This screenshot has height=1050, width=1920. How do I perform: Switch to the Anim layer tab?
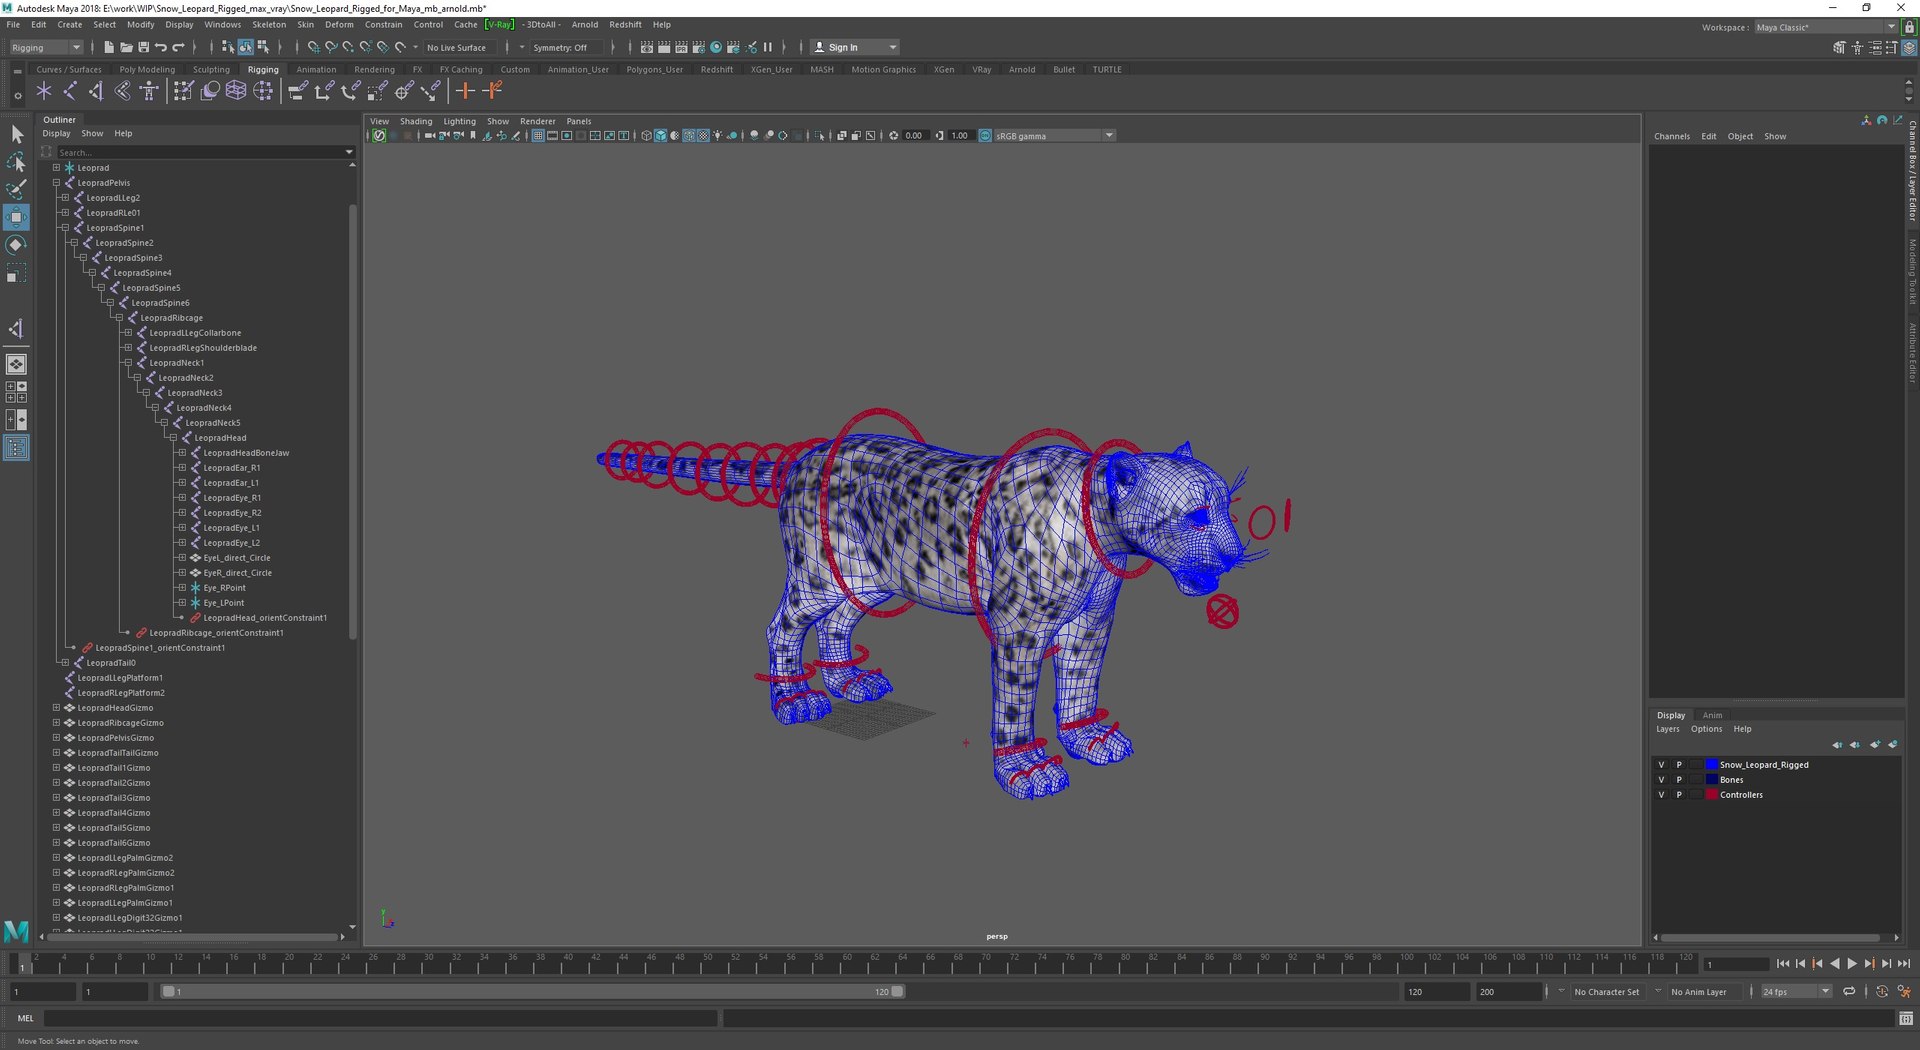1712,715
